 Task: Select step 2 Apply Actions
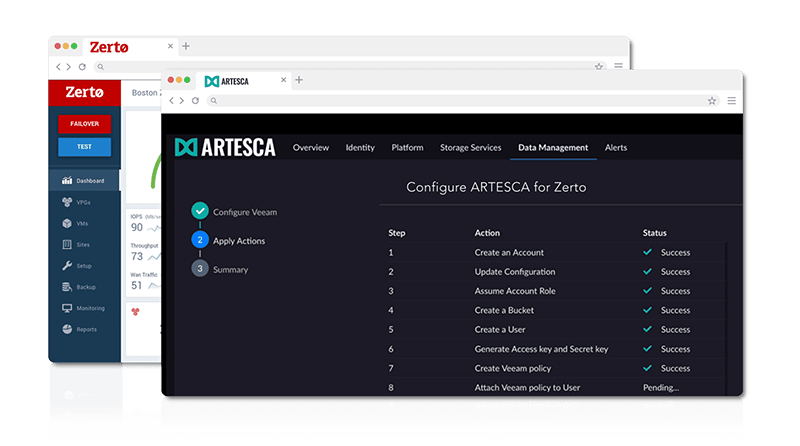[x=229, y=240]
